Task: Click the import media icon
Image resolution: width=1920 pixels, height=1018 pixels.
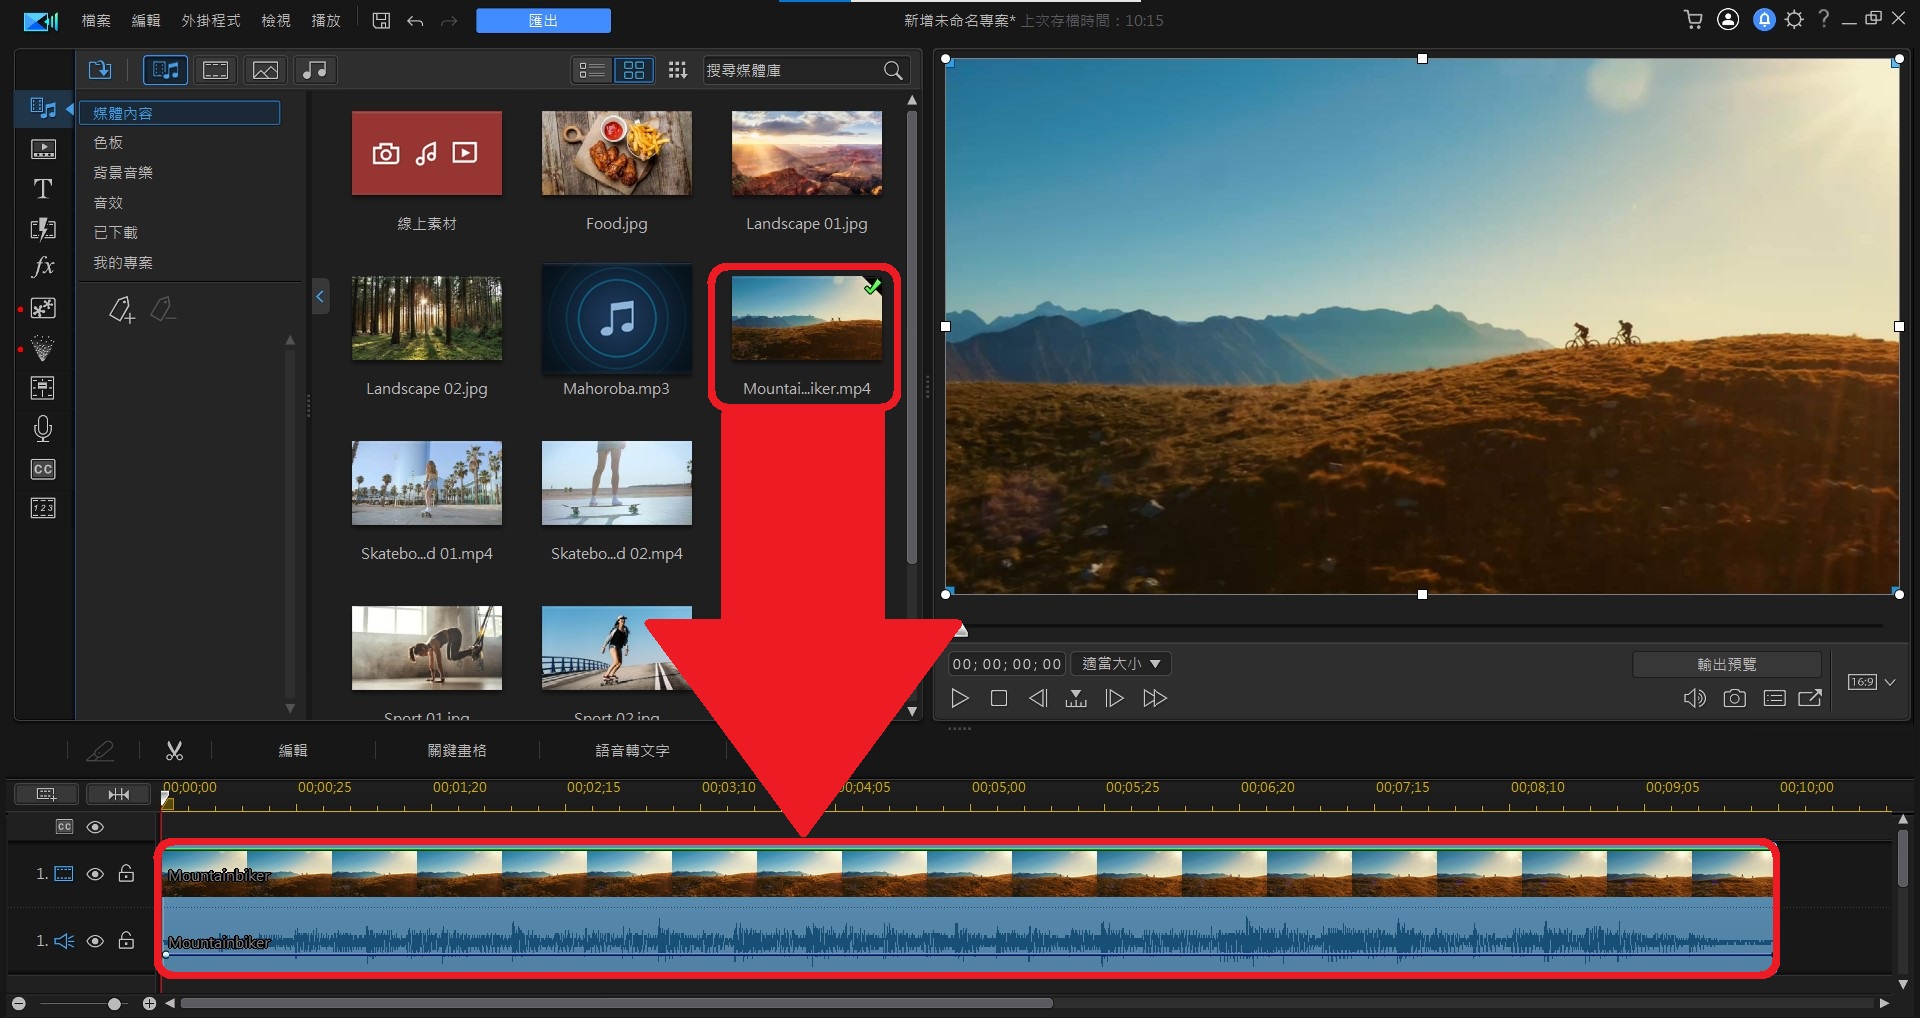Action: (100, 70)
